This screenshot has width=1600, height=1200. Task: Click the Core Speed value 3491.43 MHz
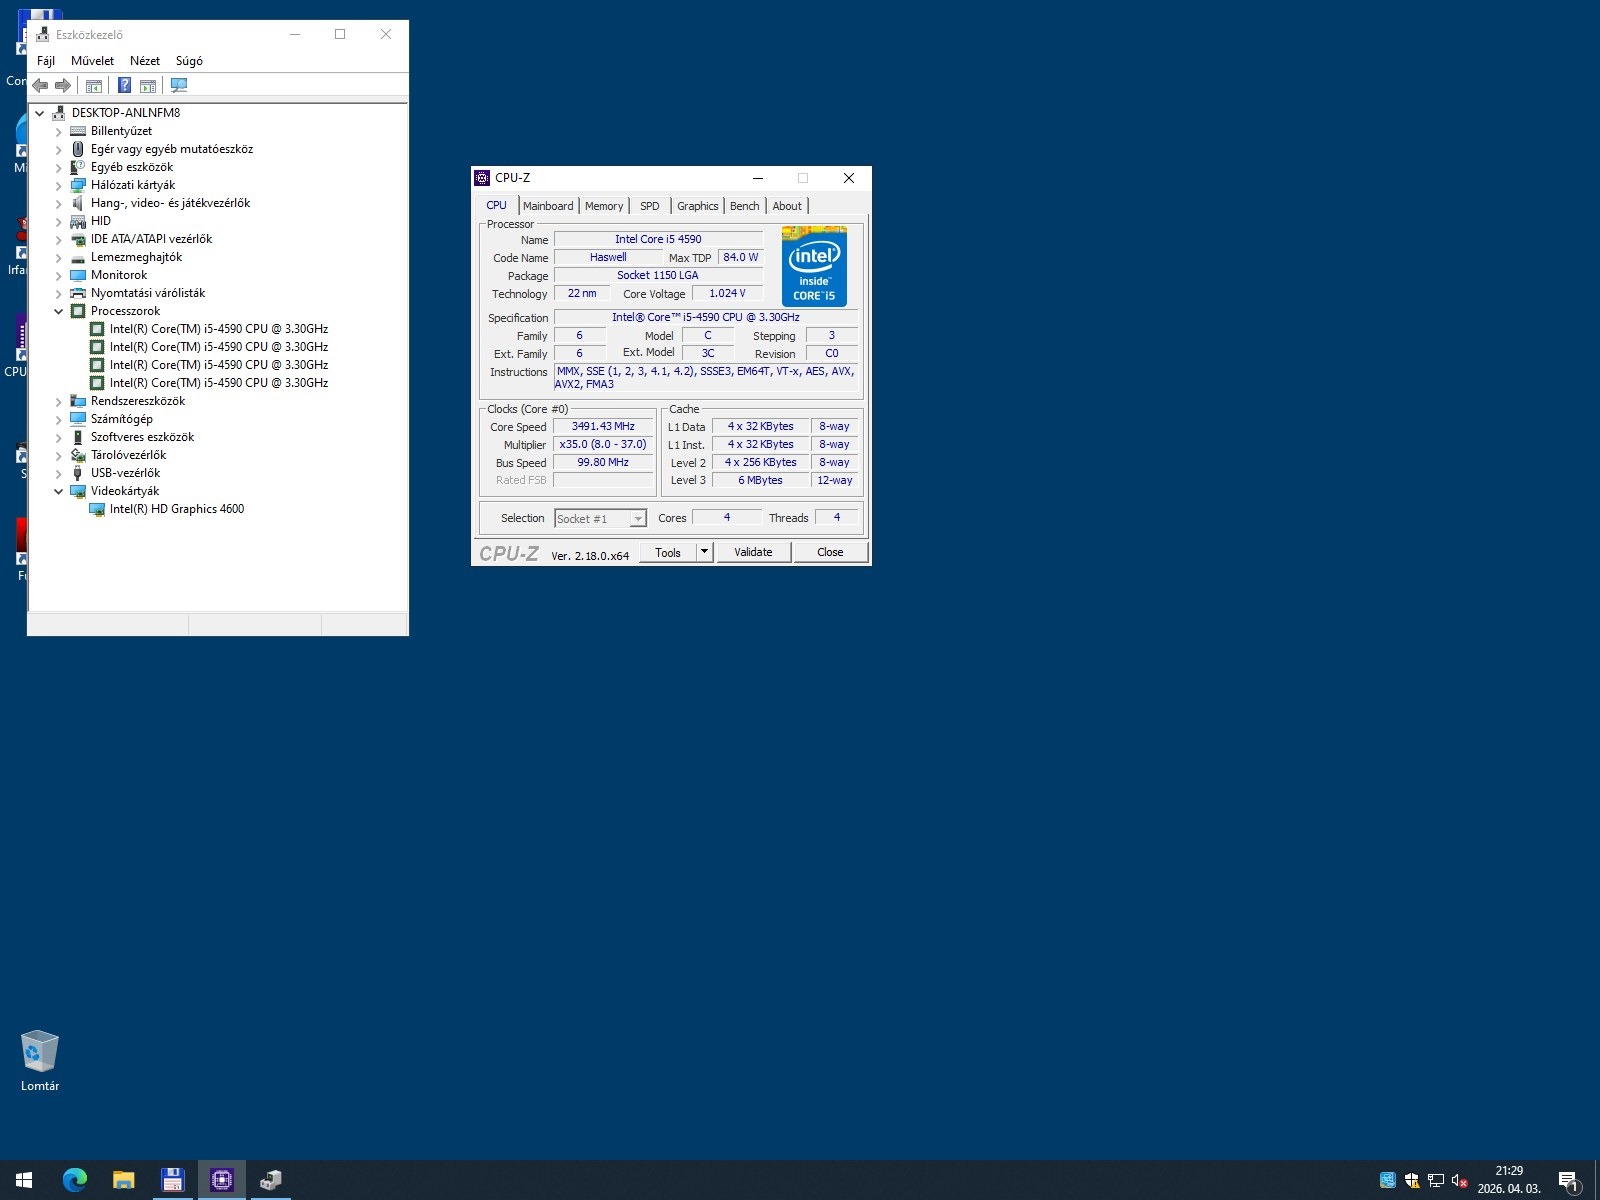(x=603, y=426)
